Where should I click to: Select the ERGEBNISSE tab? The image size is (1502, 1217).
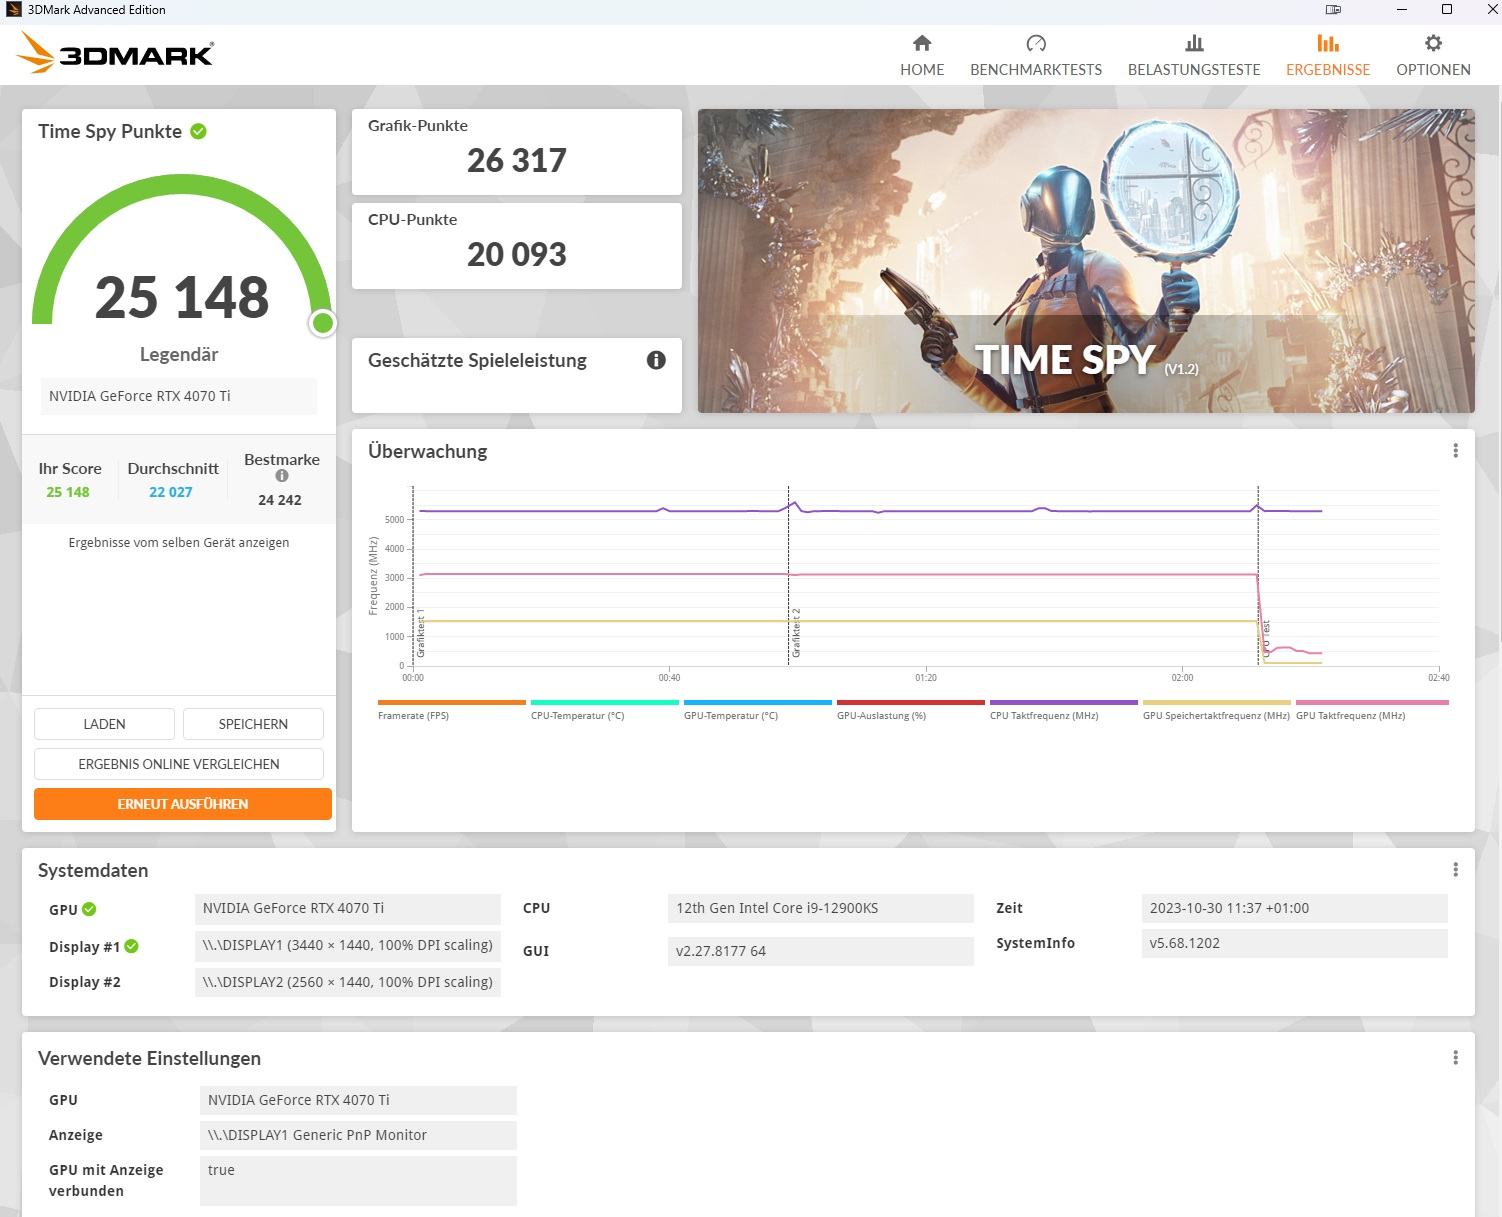(1328, 56)
